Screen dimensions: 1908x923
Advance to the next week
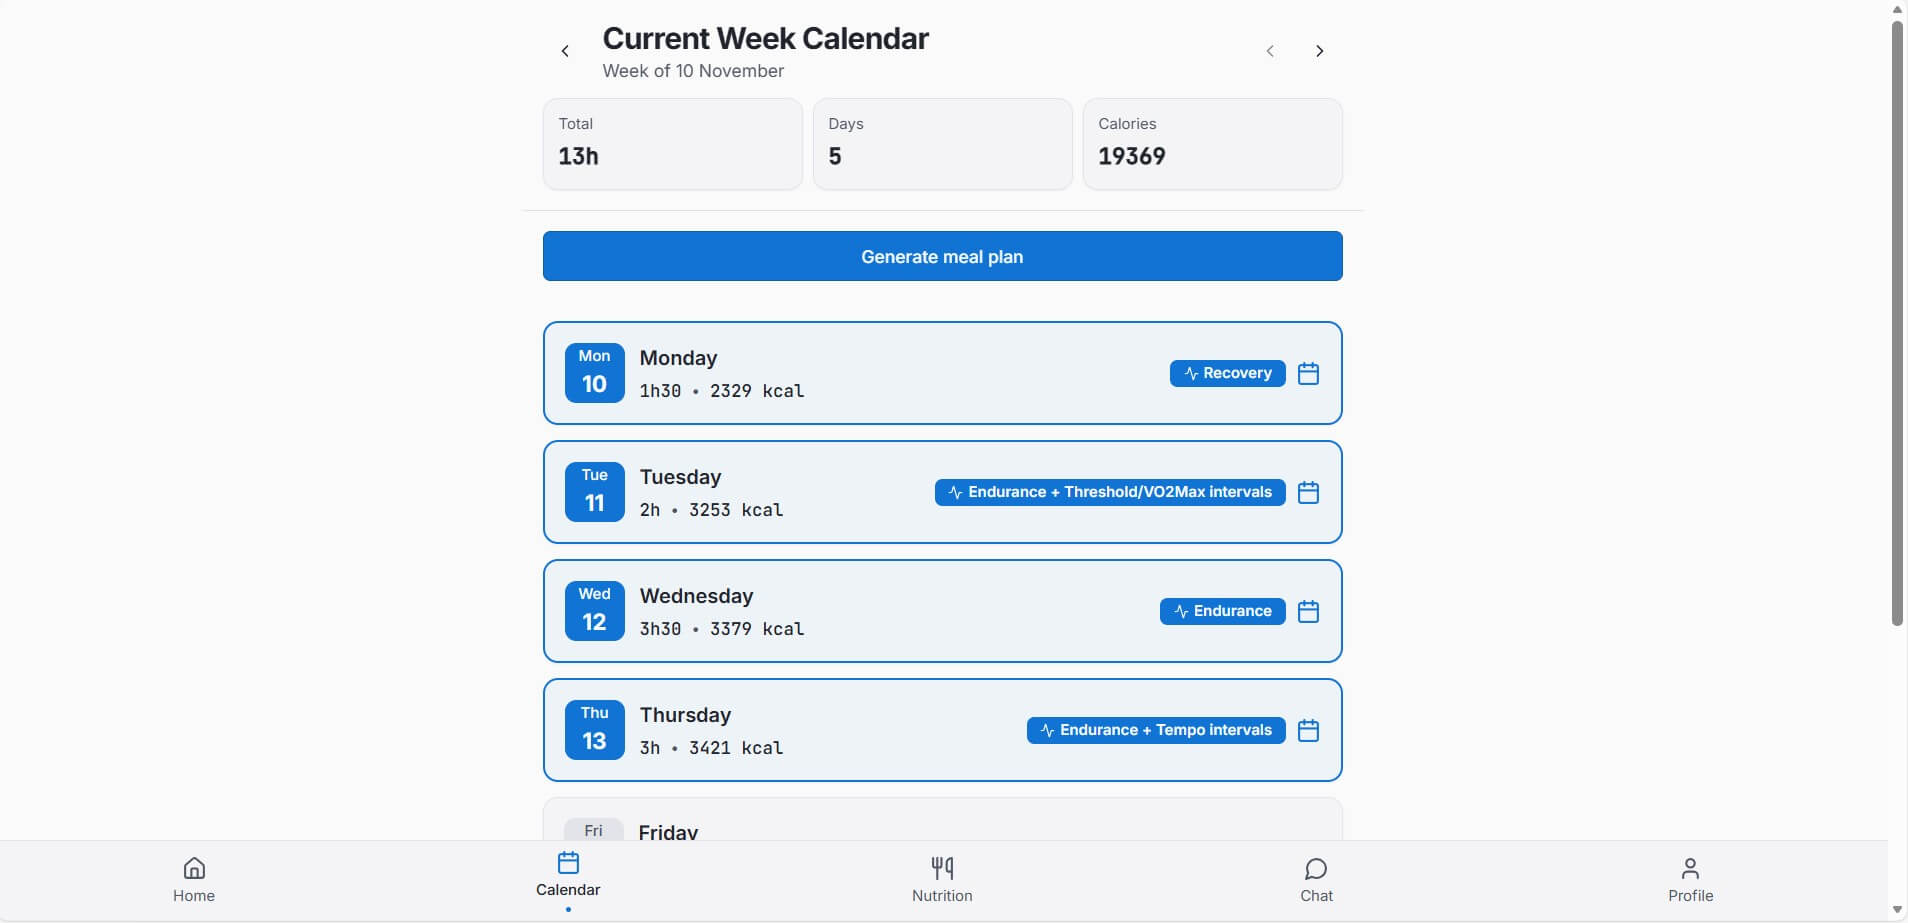[x=1320, y=51]
